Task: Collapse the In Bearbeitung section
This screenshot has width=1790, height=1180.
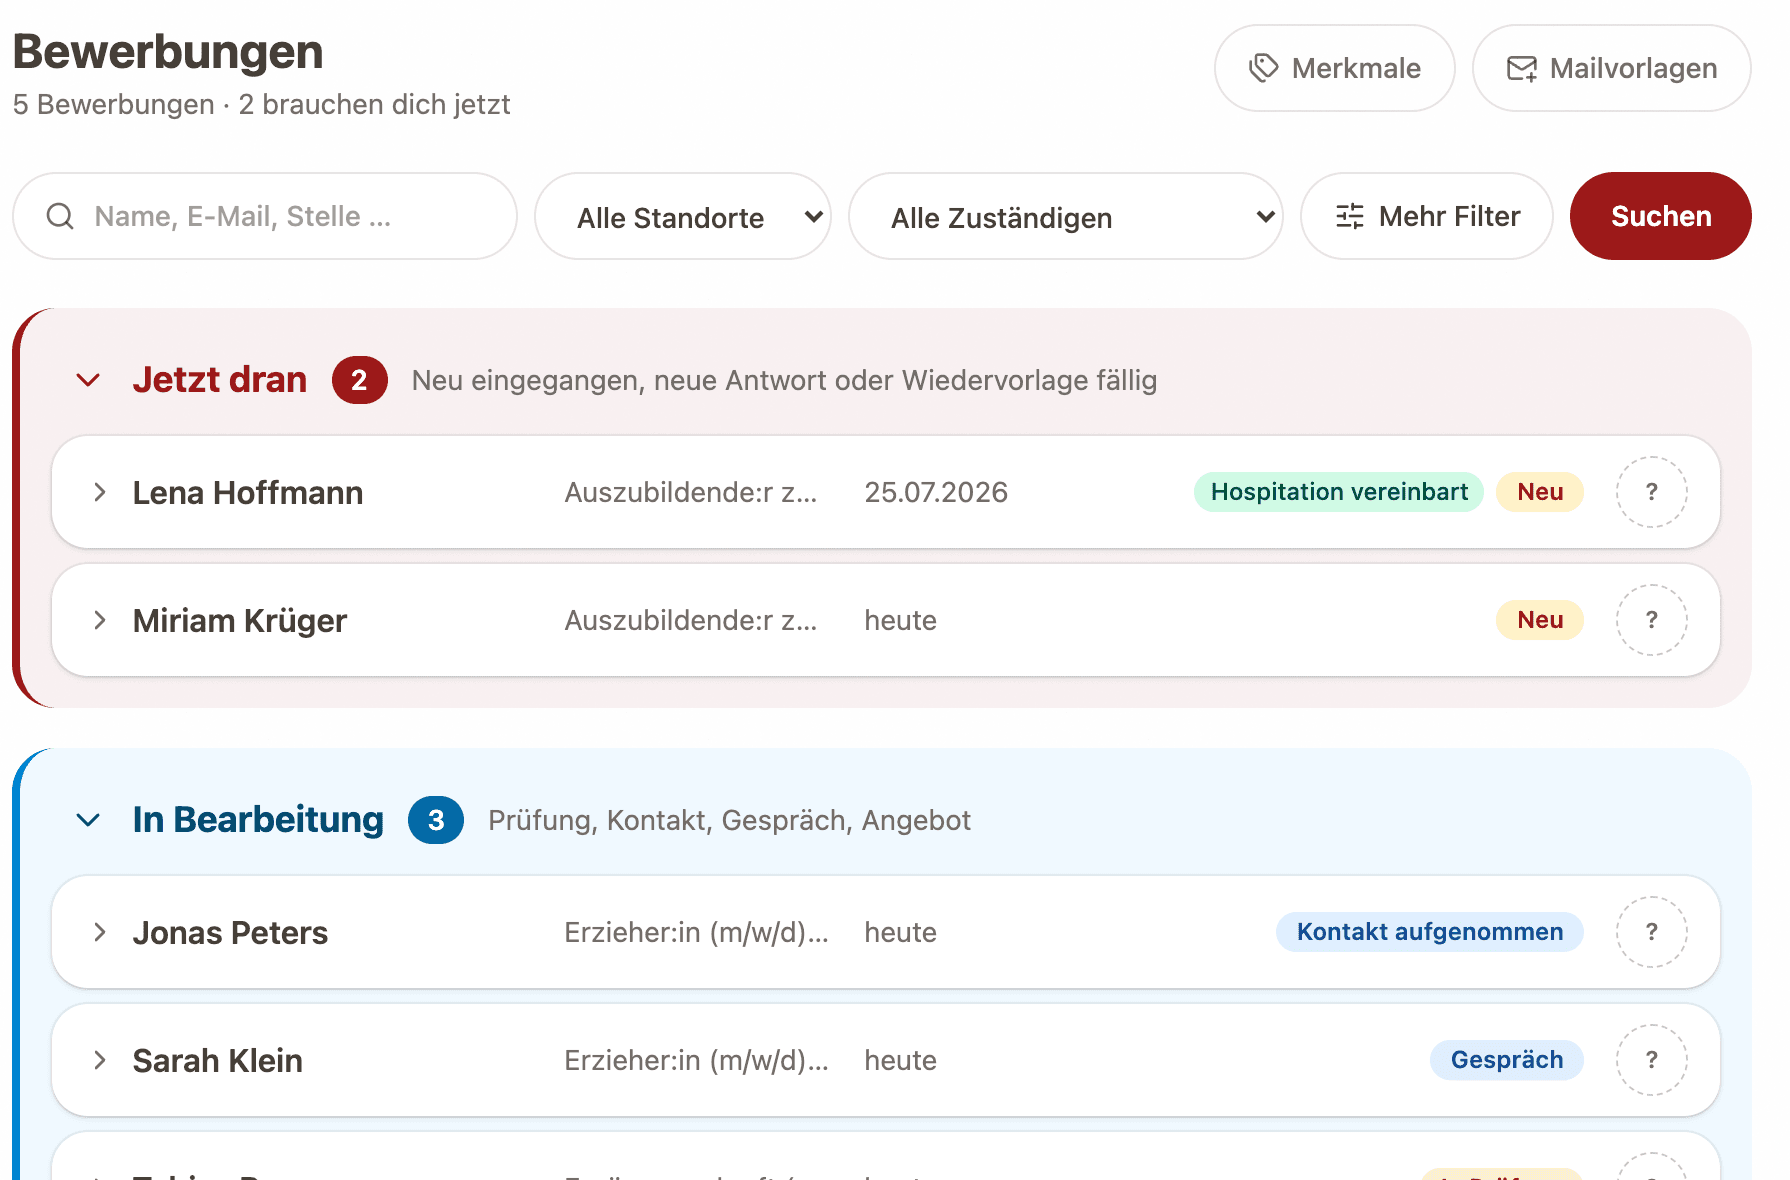Action: coord(88,820)
